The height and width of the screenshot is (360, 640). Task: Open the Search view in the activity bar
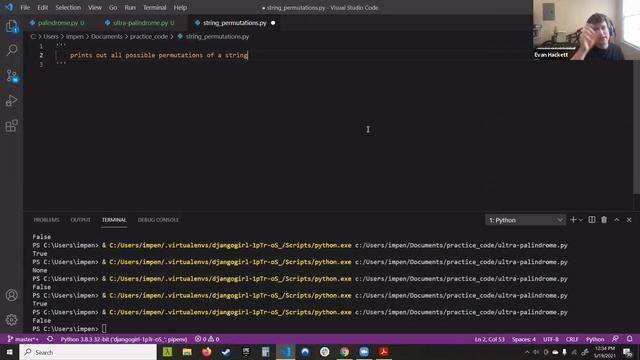tap(11, 50)
